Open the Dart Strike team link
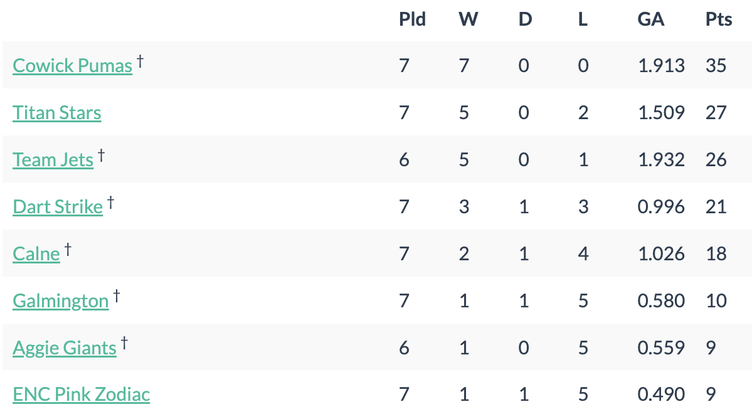752x419 pixels. (58, 207)
